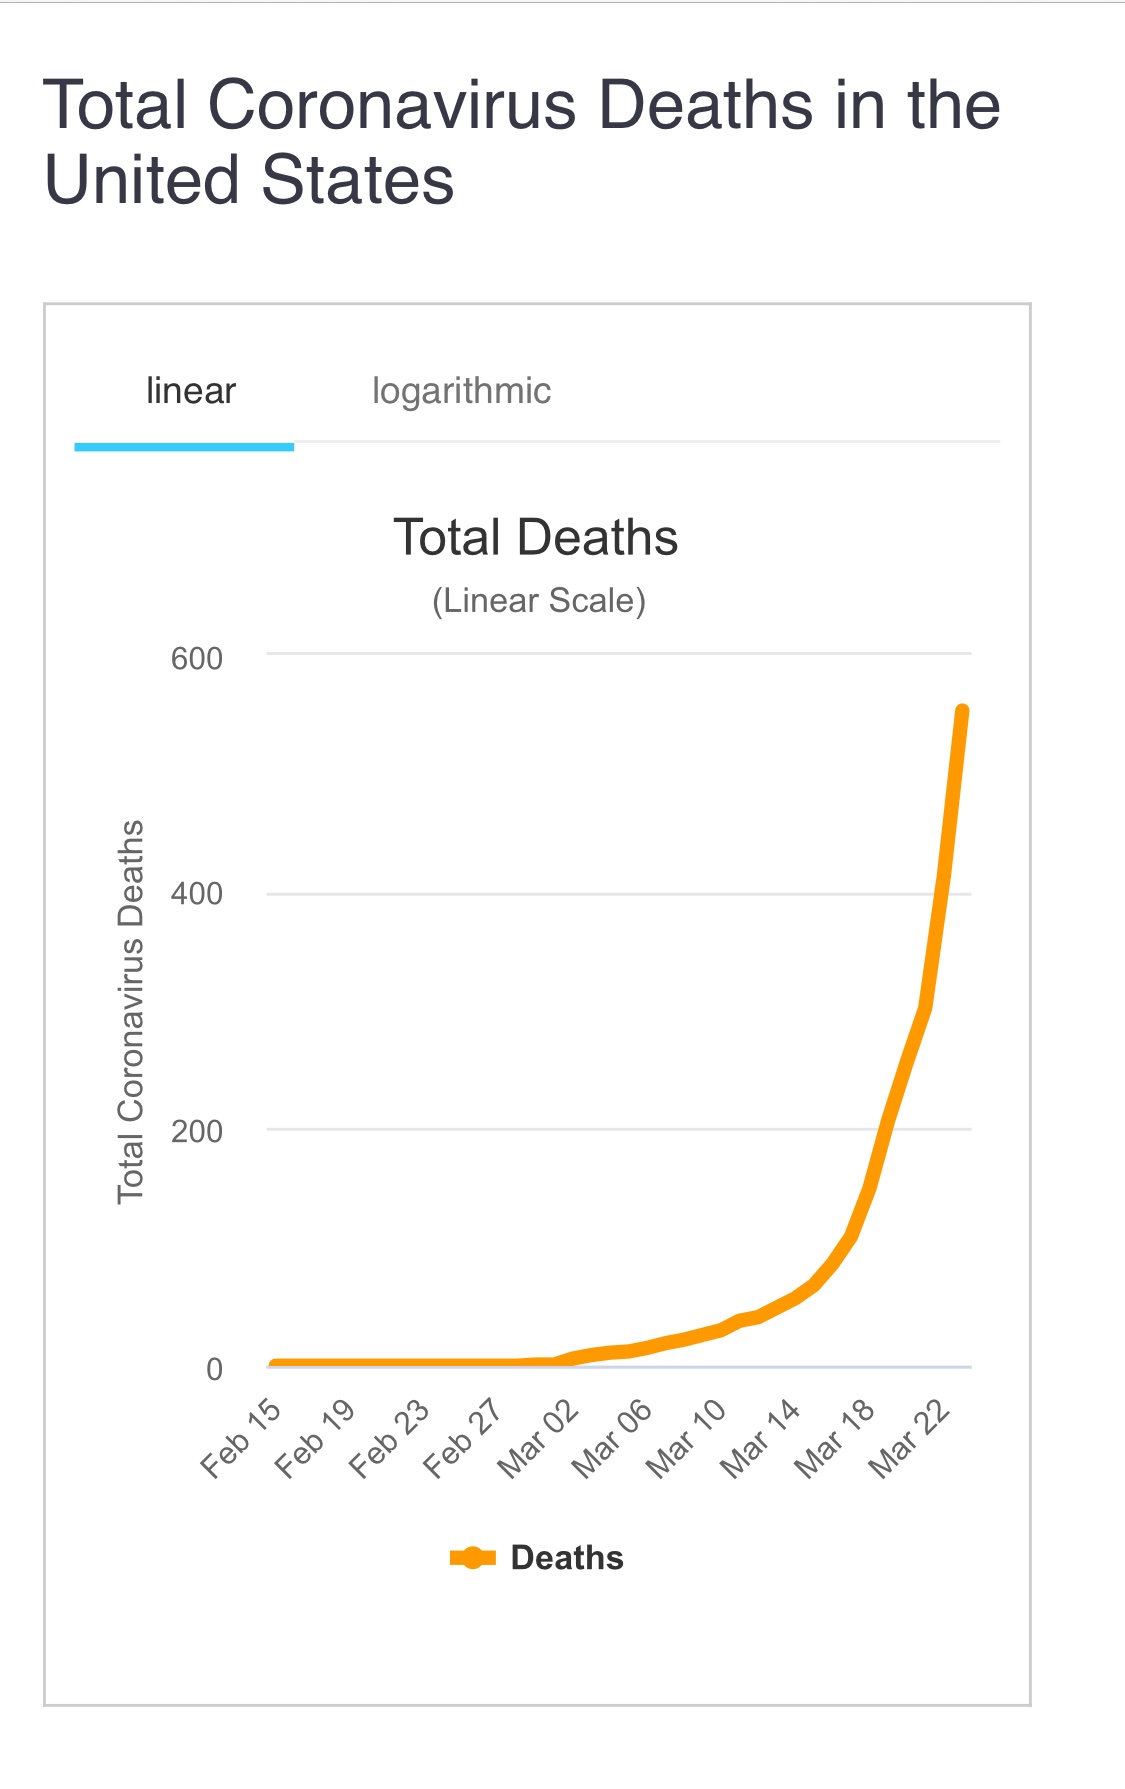Click the Total Coronavirus Deaths axis title

[x=132, y=1011]
